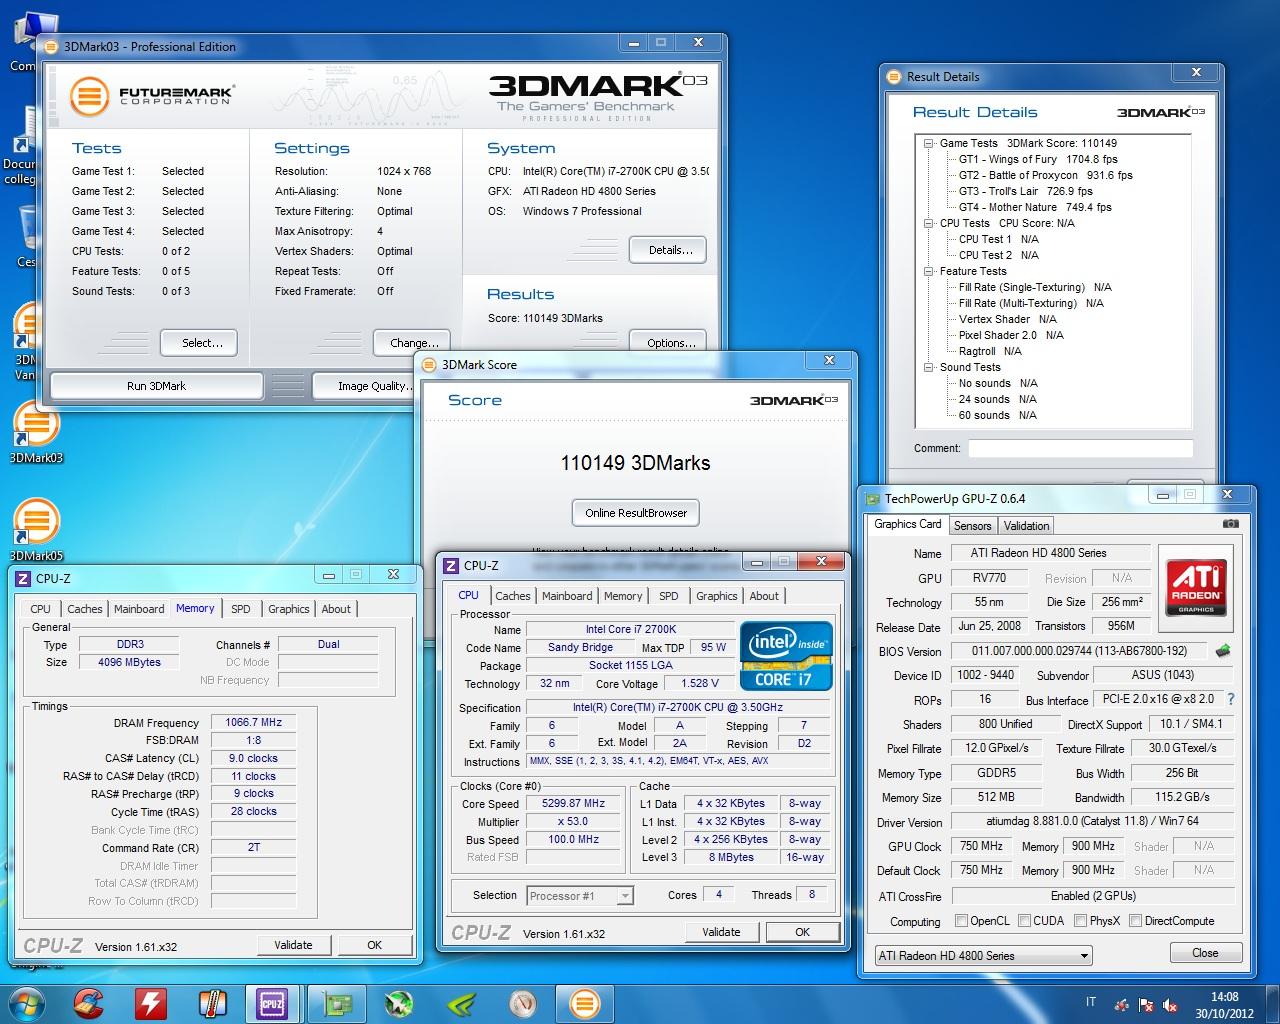Open the About tab in CPU-Z memory window

[336, 609]
